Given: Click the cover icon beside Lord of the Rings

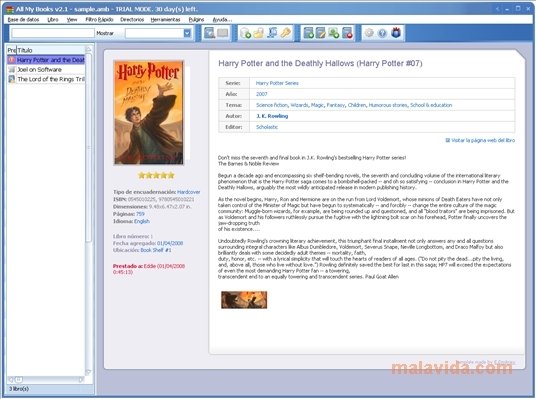Looking at the screenshot, I should tap(12, 79).
